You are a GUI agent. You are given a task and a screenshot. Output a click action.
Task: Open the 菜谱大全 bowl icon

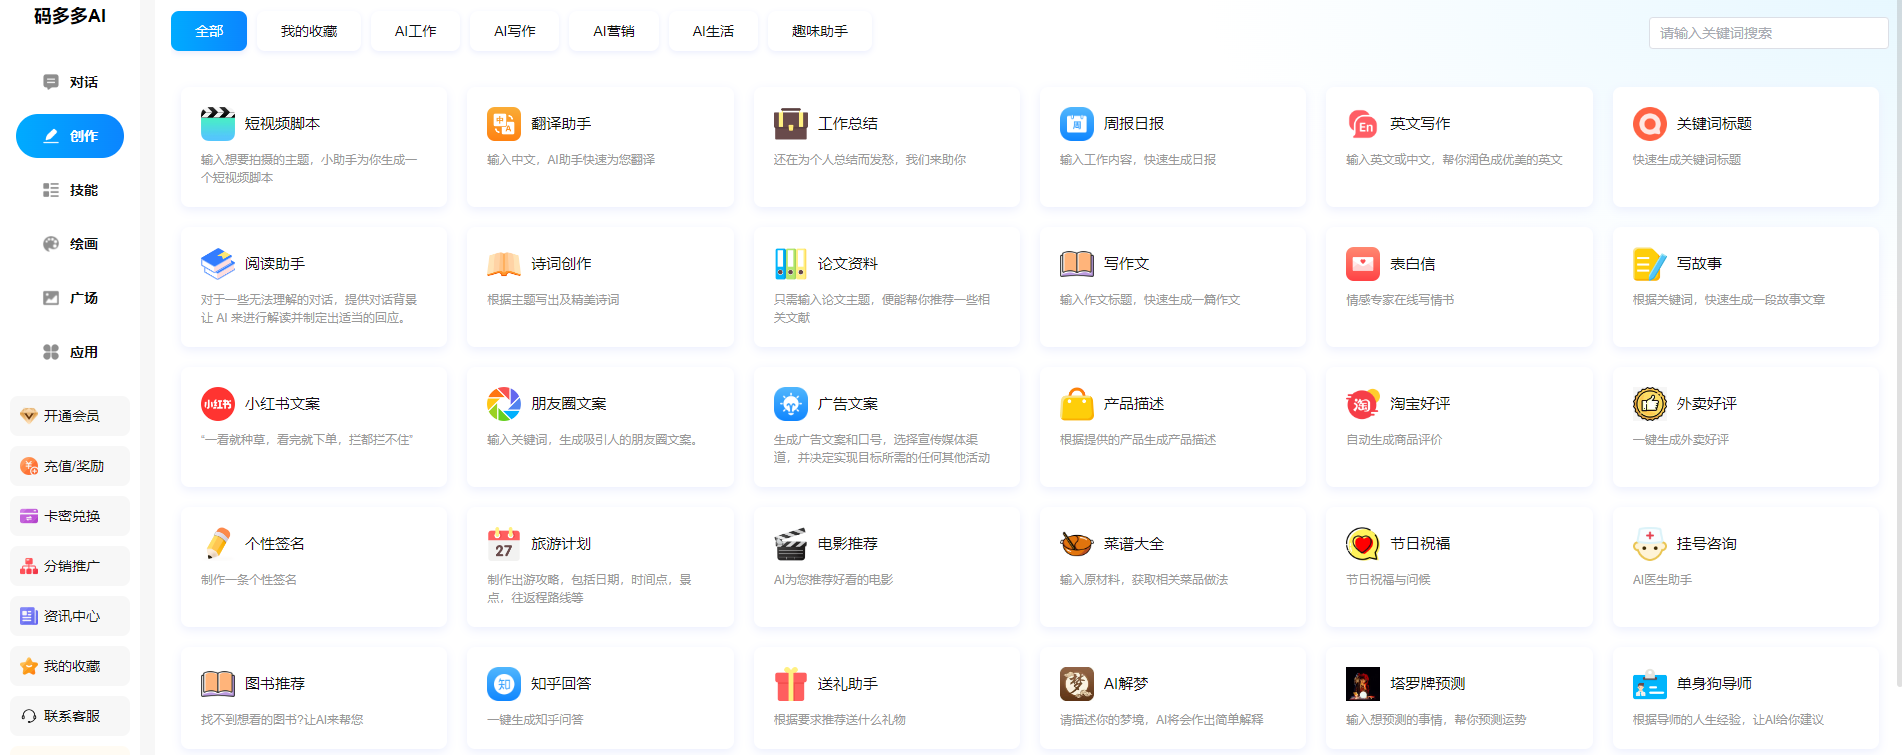(1077, 544)
